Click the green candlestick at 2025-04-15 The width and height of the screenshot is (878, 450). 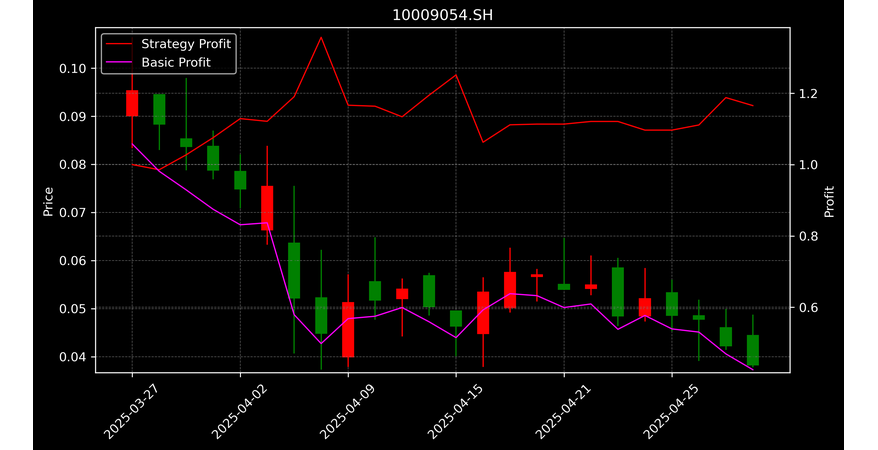coord(456,318)
